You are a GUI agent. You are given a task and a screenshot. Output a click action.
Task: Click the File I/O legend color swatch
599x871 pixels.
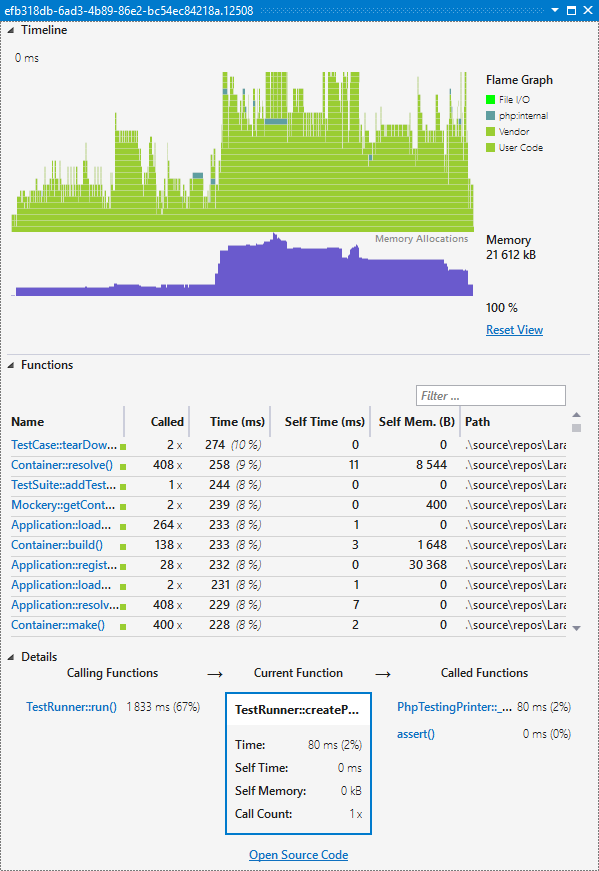pos(490,99)
